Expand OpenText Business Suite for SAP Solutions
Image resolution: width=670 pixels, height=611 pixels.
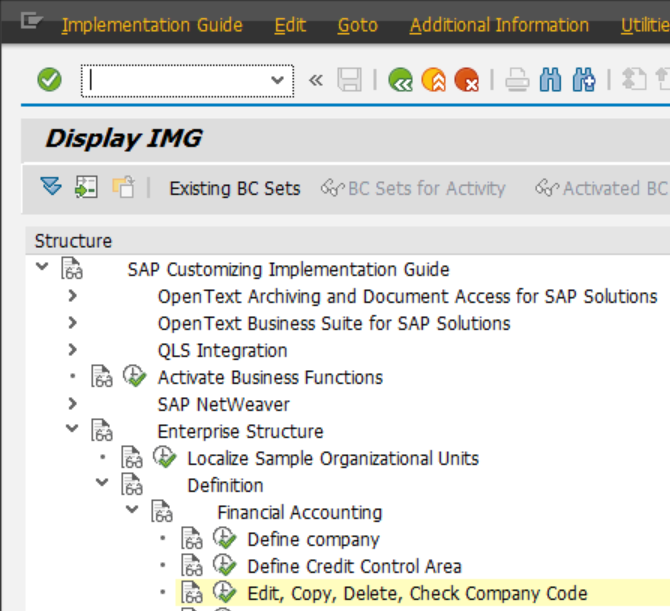[72, 323]
